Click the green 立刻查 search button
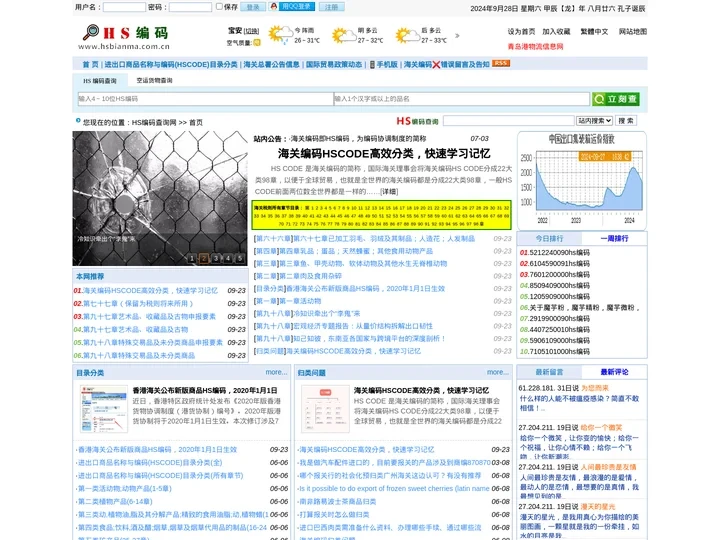Screen dimensions: 720x540 [616, 99]
